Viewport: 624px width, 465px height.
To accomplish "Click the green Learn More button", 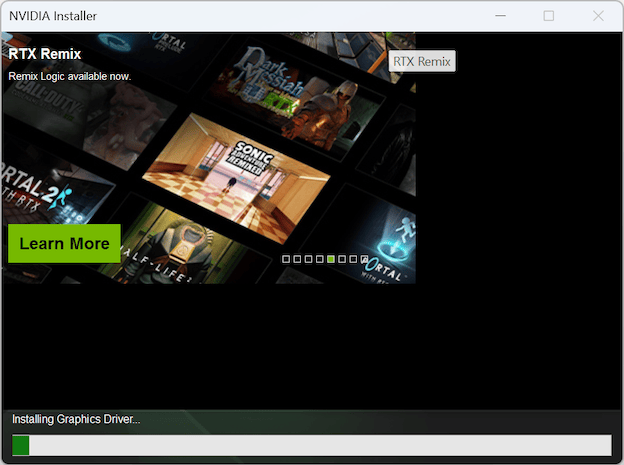I will coord(64,243).
